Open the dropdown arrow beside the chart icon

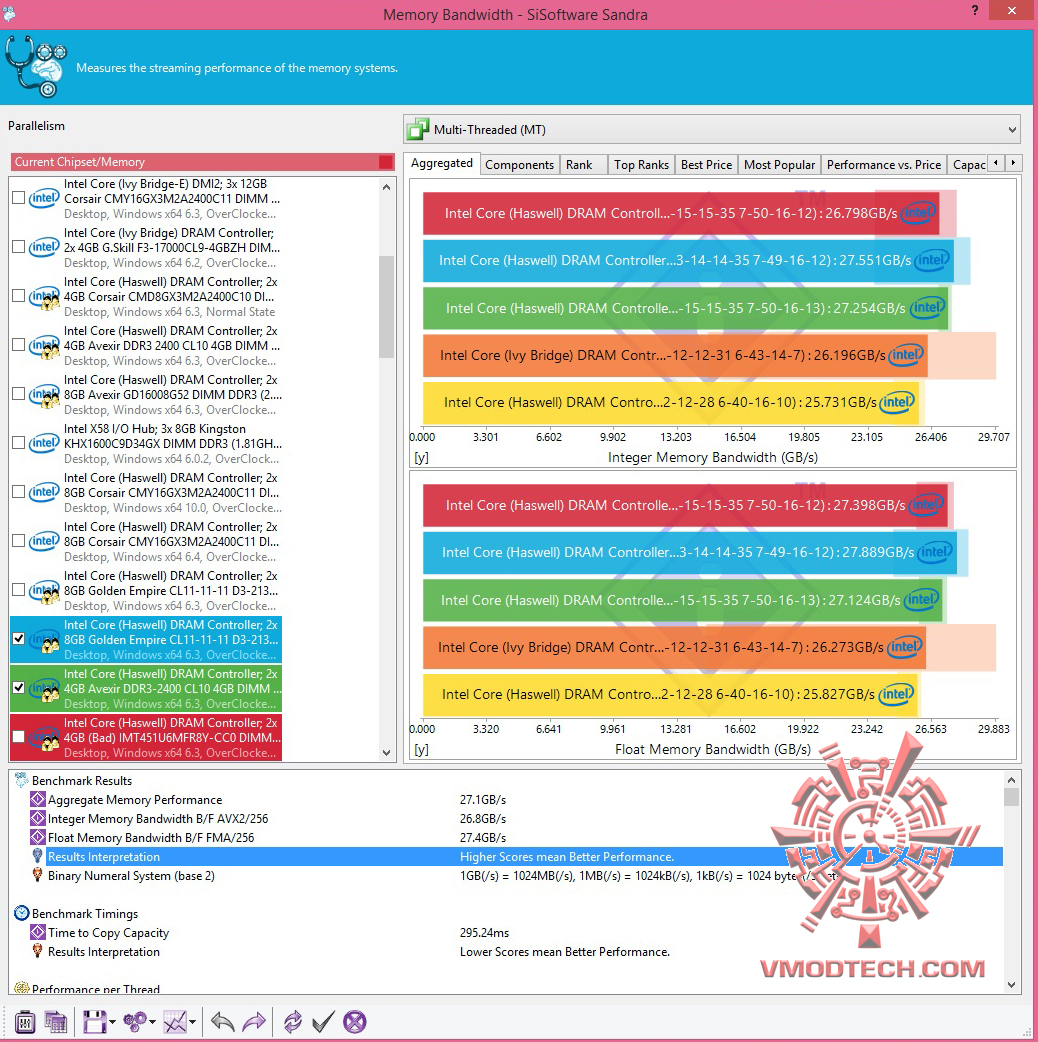point(193,1022)
